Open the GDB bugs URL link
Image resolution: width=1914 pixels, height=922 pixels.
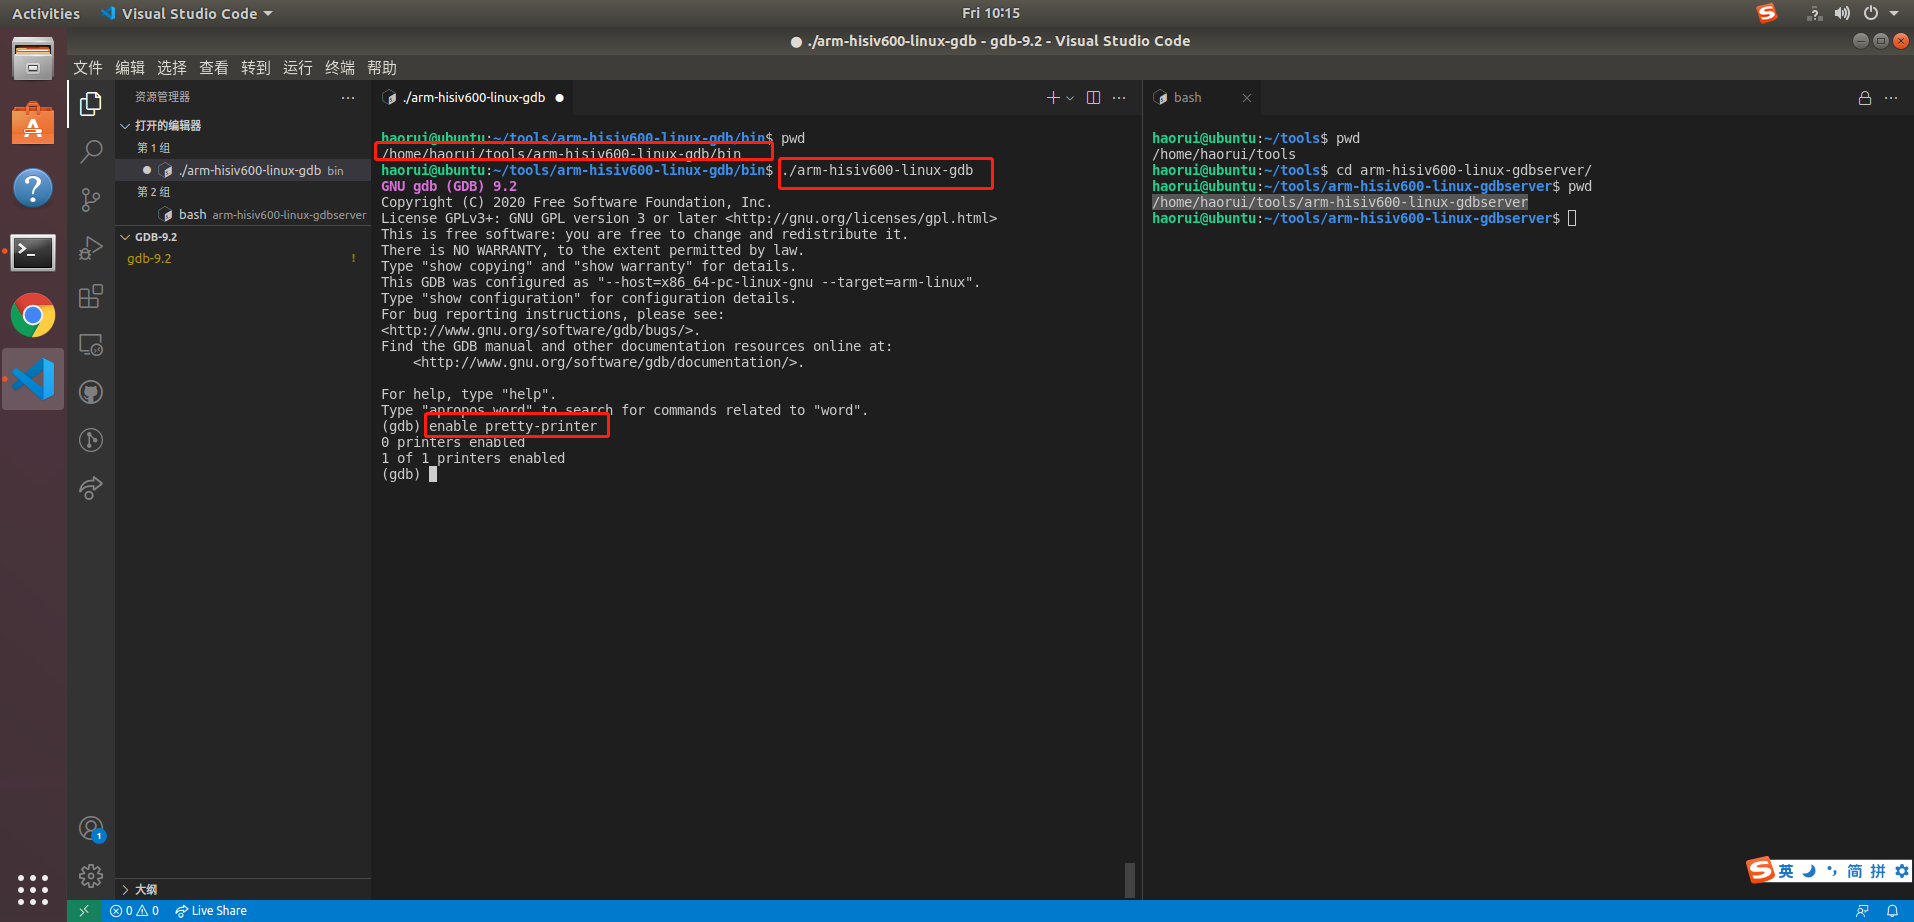click(x=537, y=331)
